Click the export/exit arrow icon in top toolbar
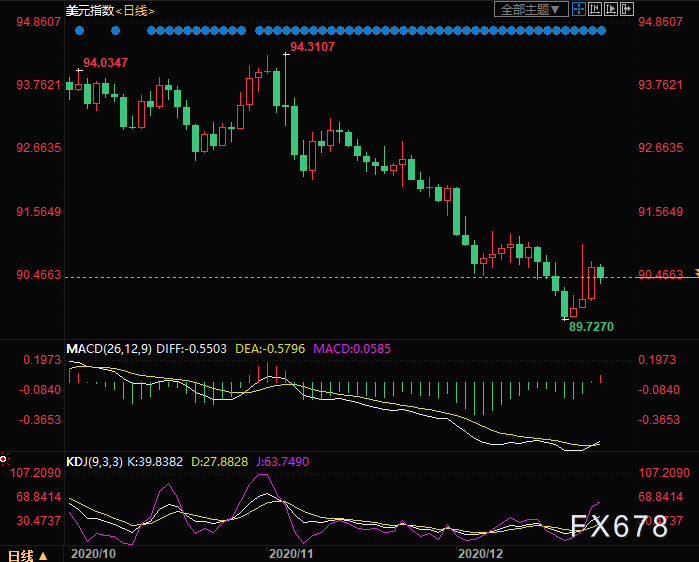Image resolution: width=699 pixels, height=562 pixels. pyautogui.click(x=625, y=9)
